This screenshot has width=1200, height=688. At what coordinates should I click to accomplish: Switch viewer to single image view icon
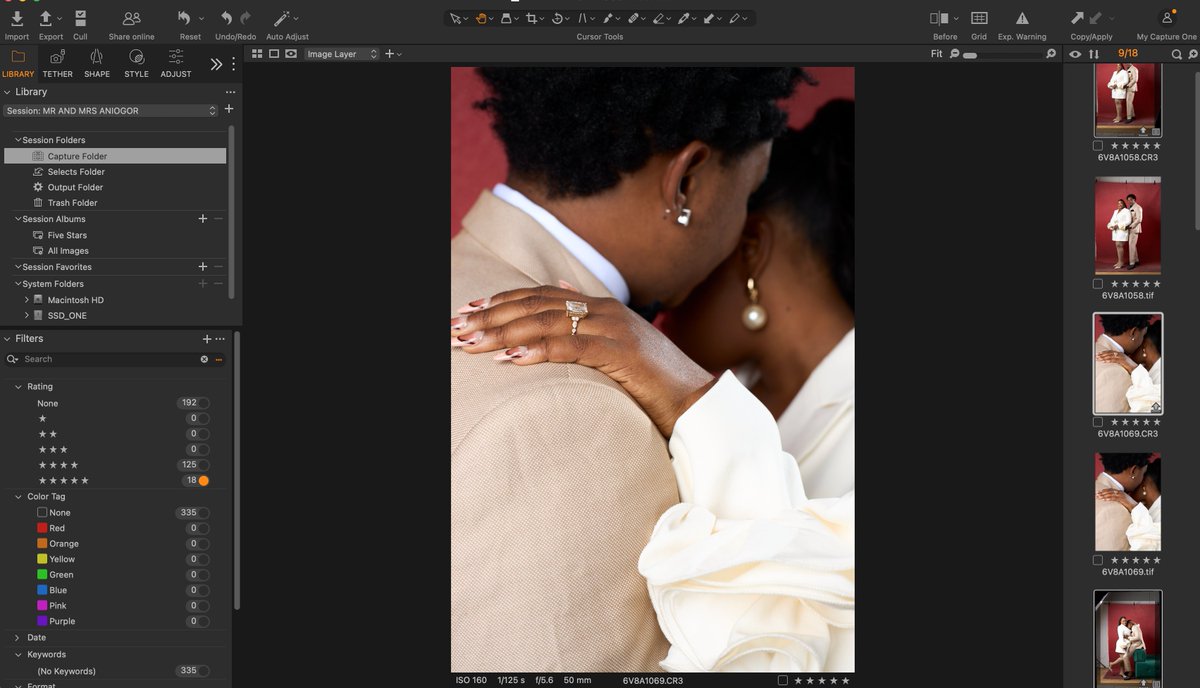click(274, 54)
